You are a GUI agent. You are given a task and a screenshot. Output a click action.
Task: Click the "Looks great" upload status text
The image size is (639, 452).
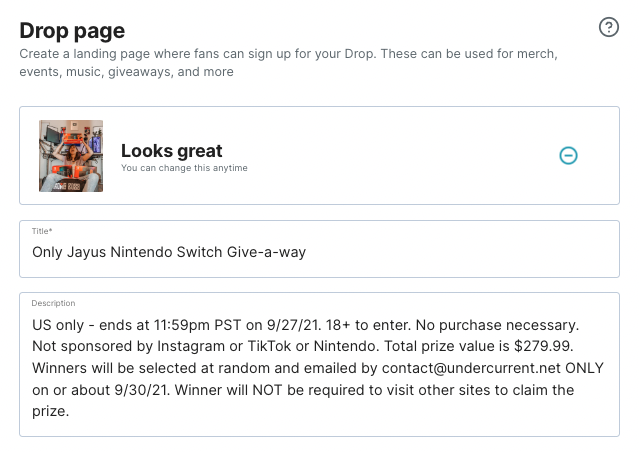coord(171,151)
